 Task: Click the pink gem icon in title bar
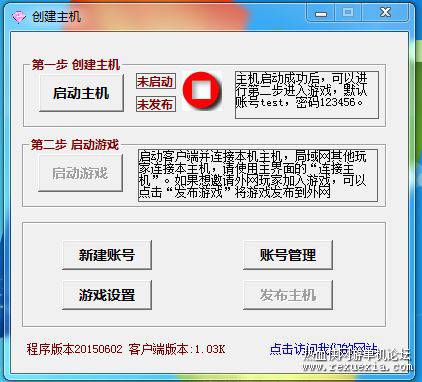click(x=18, y=16)
